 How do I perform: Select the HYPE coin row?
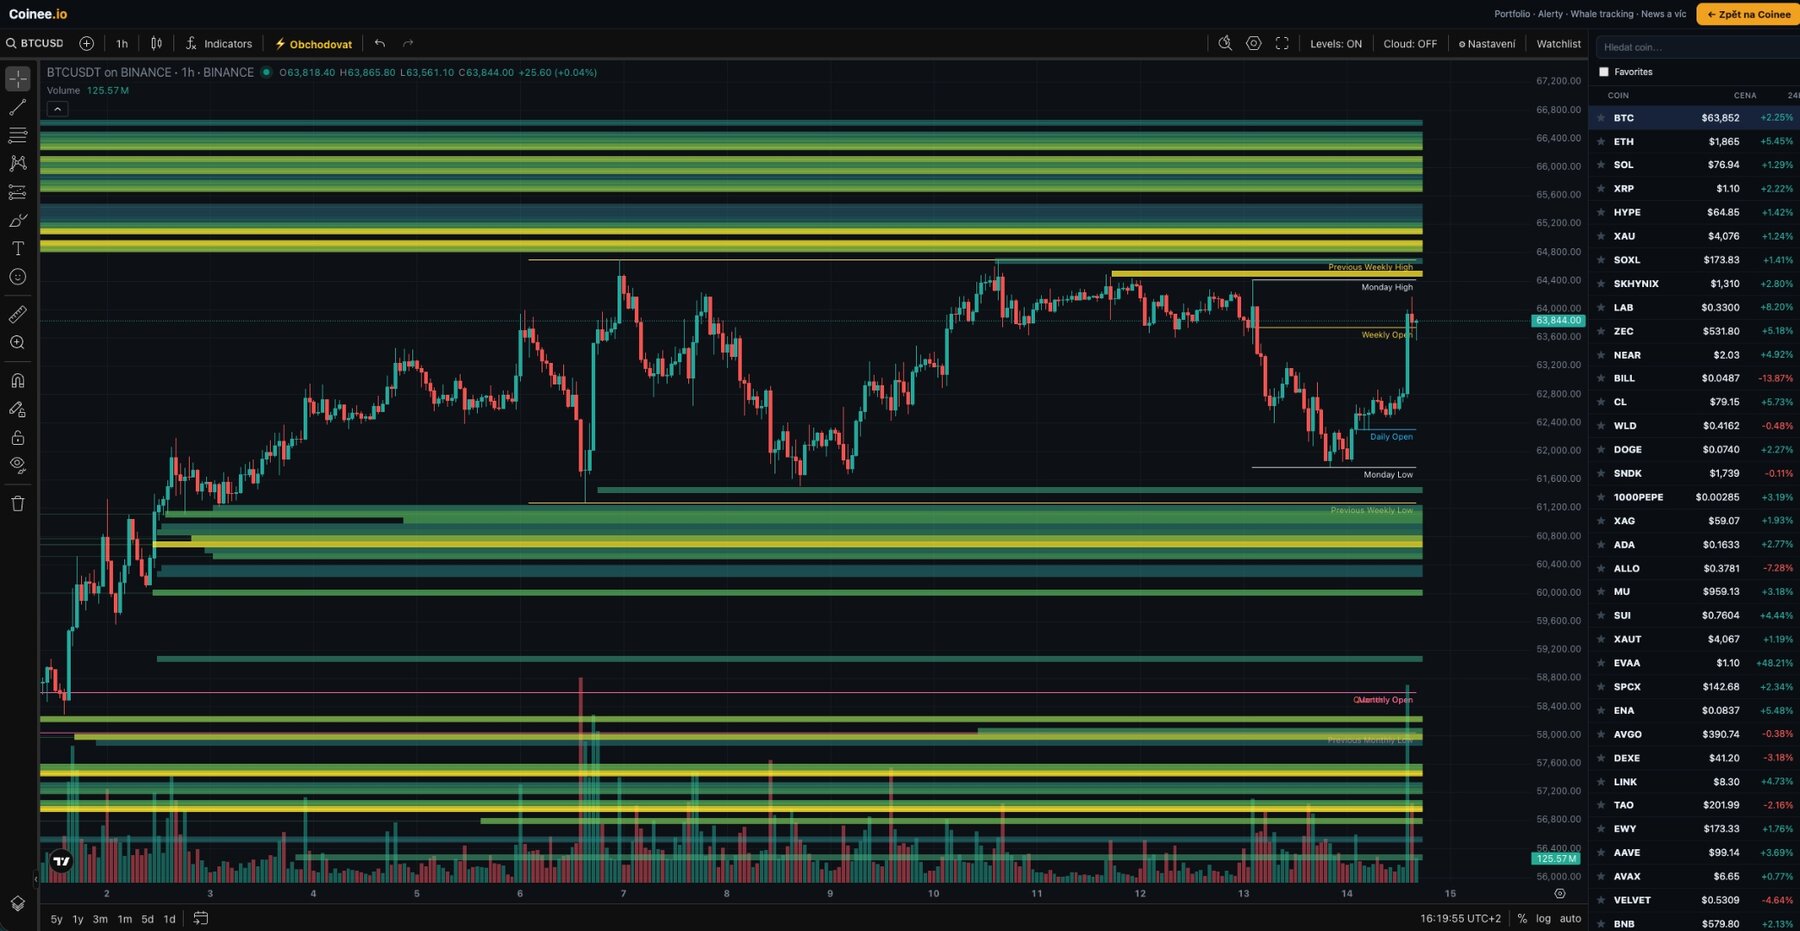pos(1694,213)
